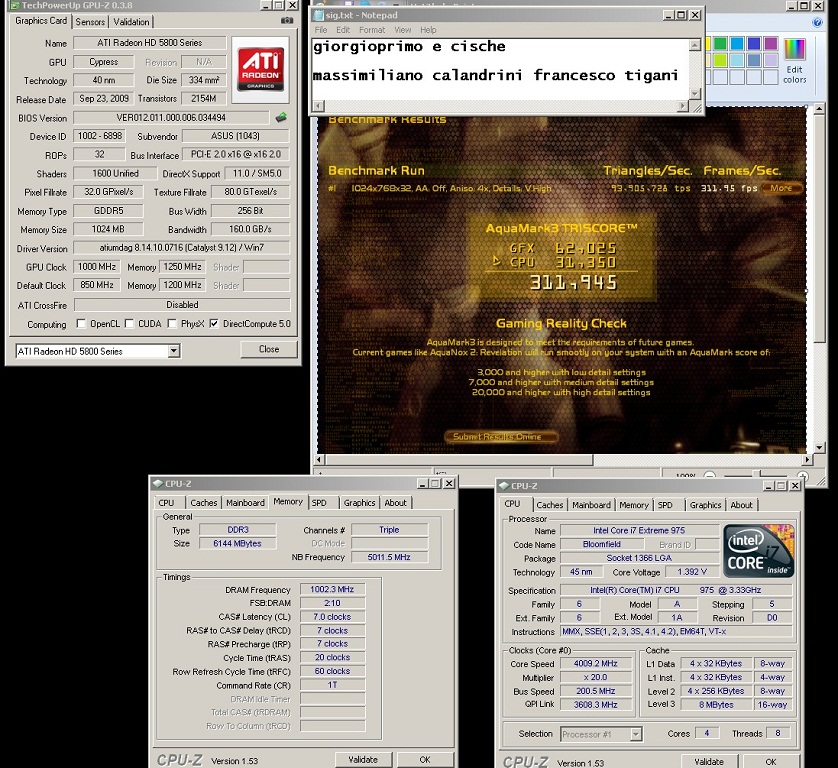The height and width of the screenshot is (768, 838).
Task: Enable the OpenCL checkbox
Action: (81, 323)
